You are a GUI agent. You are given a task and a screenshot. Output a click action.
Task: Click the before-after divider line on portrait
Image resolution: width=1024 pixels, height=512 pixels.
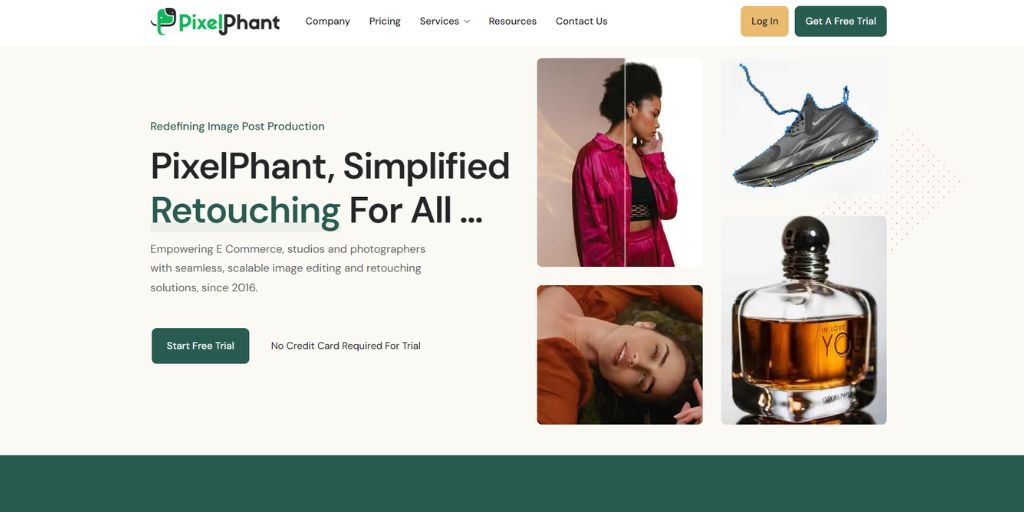pyautogui.click(x=625, y=162)
